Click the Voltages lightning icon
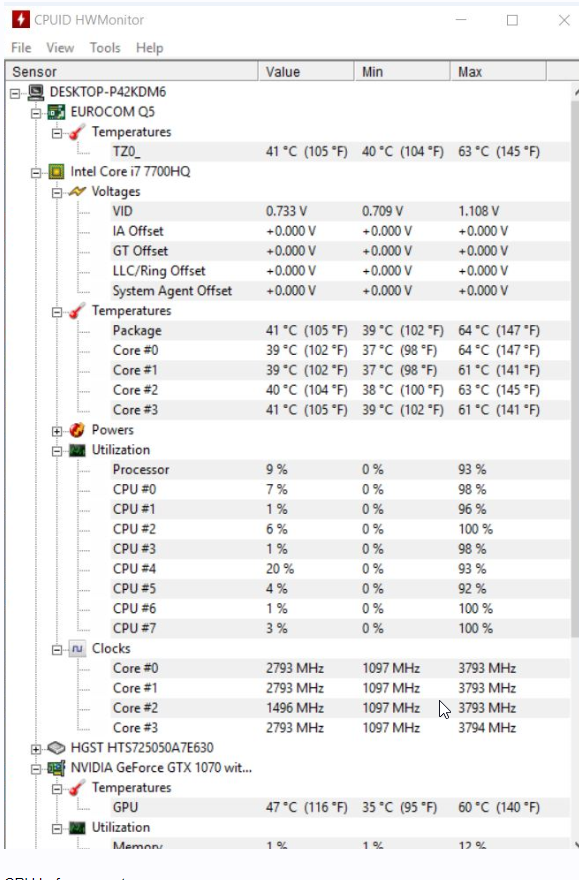 click(x=77, y=191)
